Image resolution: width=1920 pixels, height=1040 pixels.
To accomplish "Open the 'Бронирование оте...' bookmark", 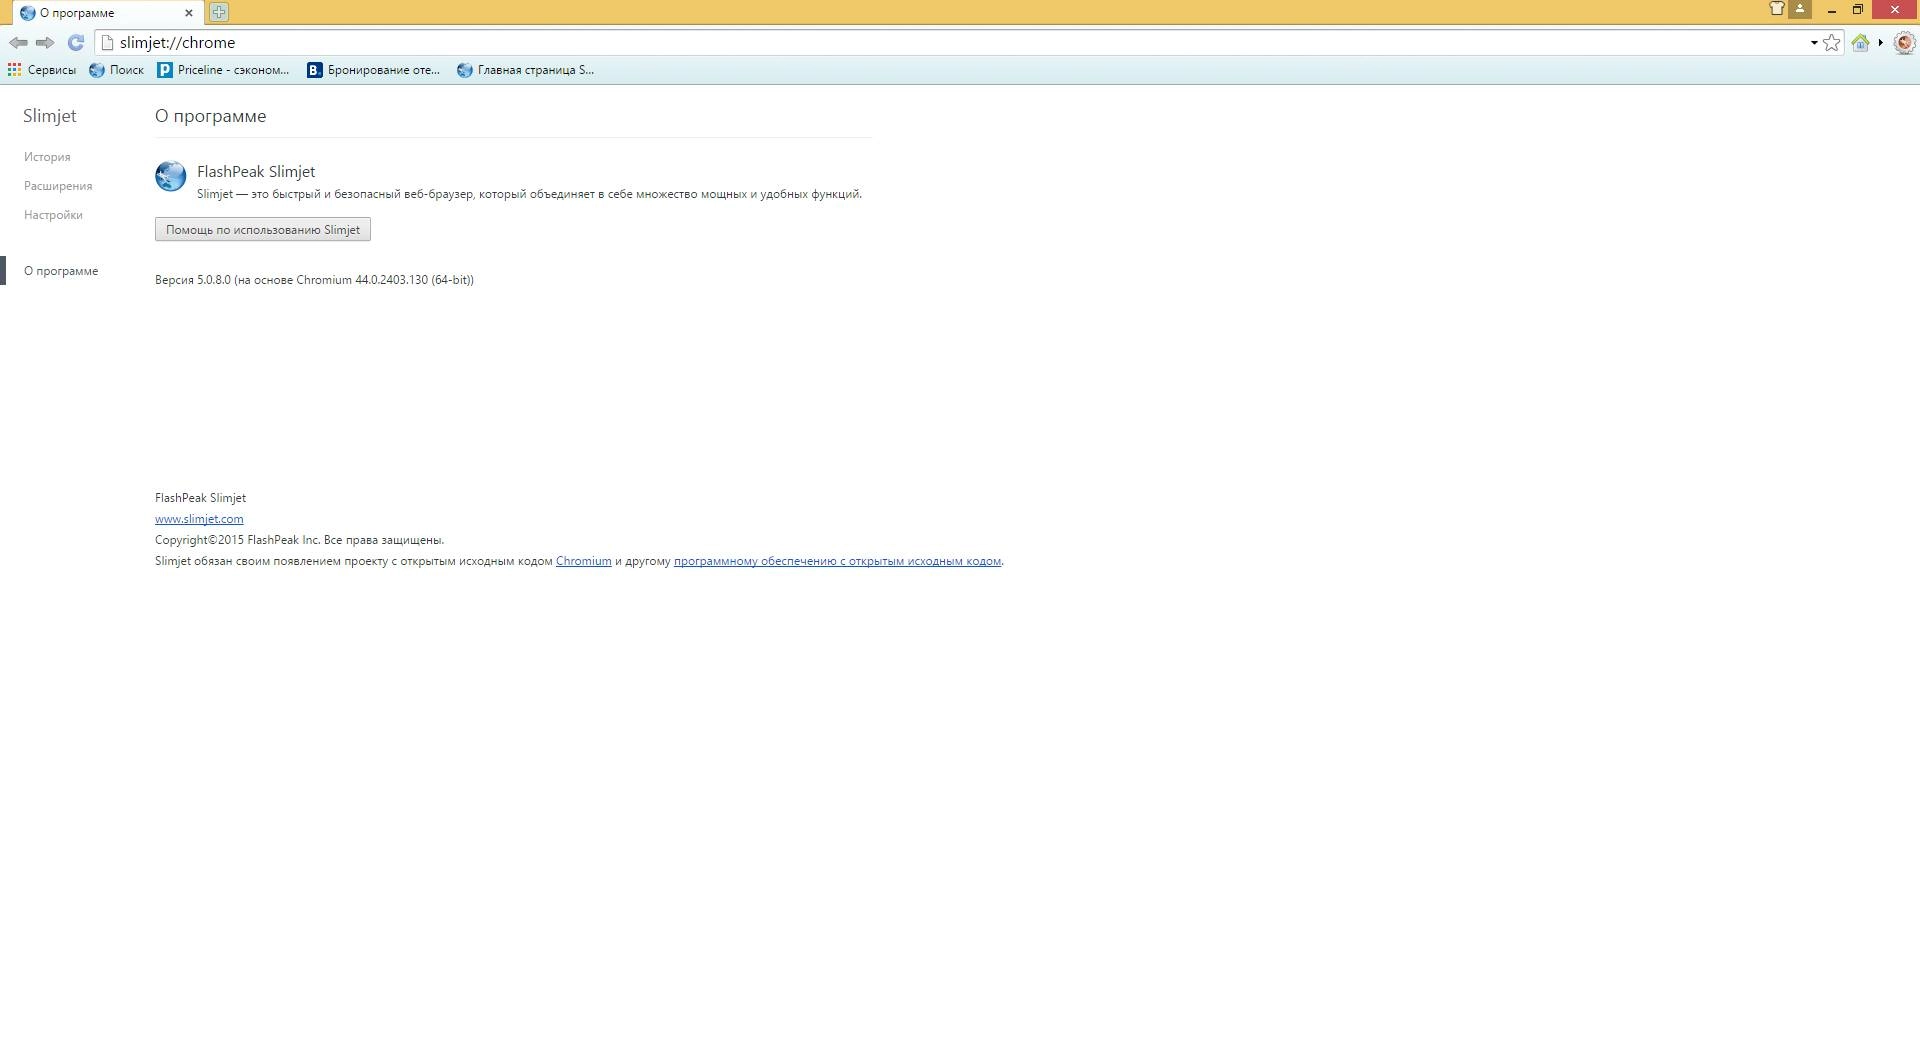I will point(373,70).
